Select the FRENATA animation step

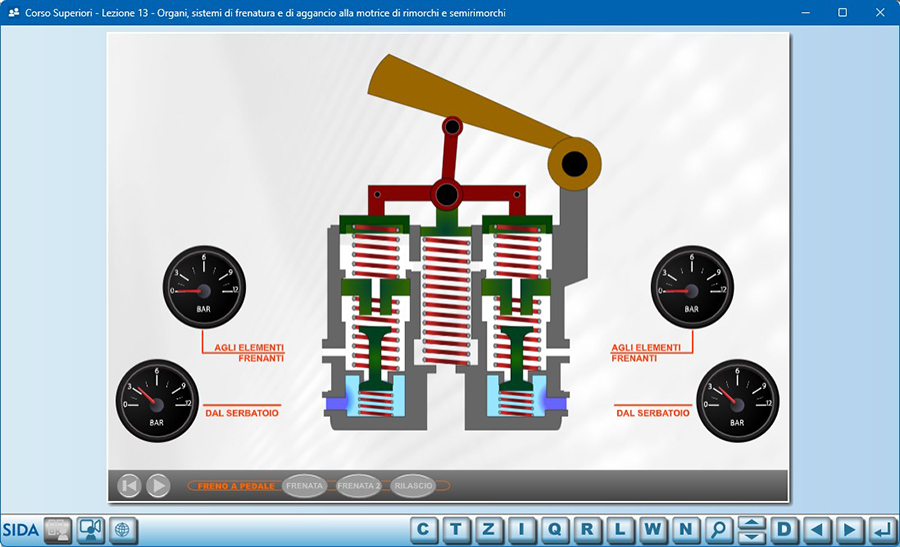305,486
